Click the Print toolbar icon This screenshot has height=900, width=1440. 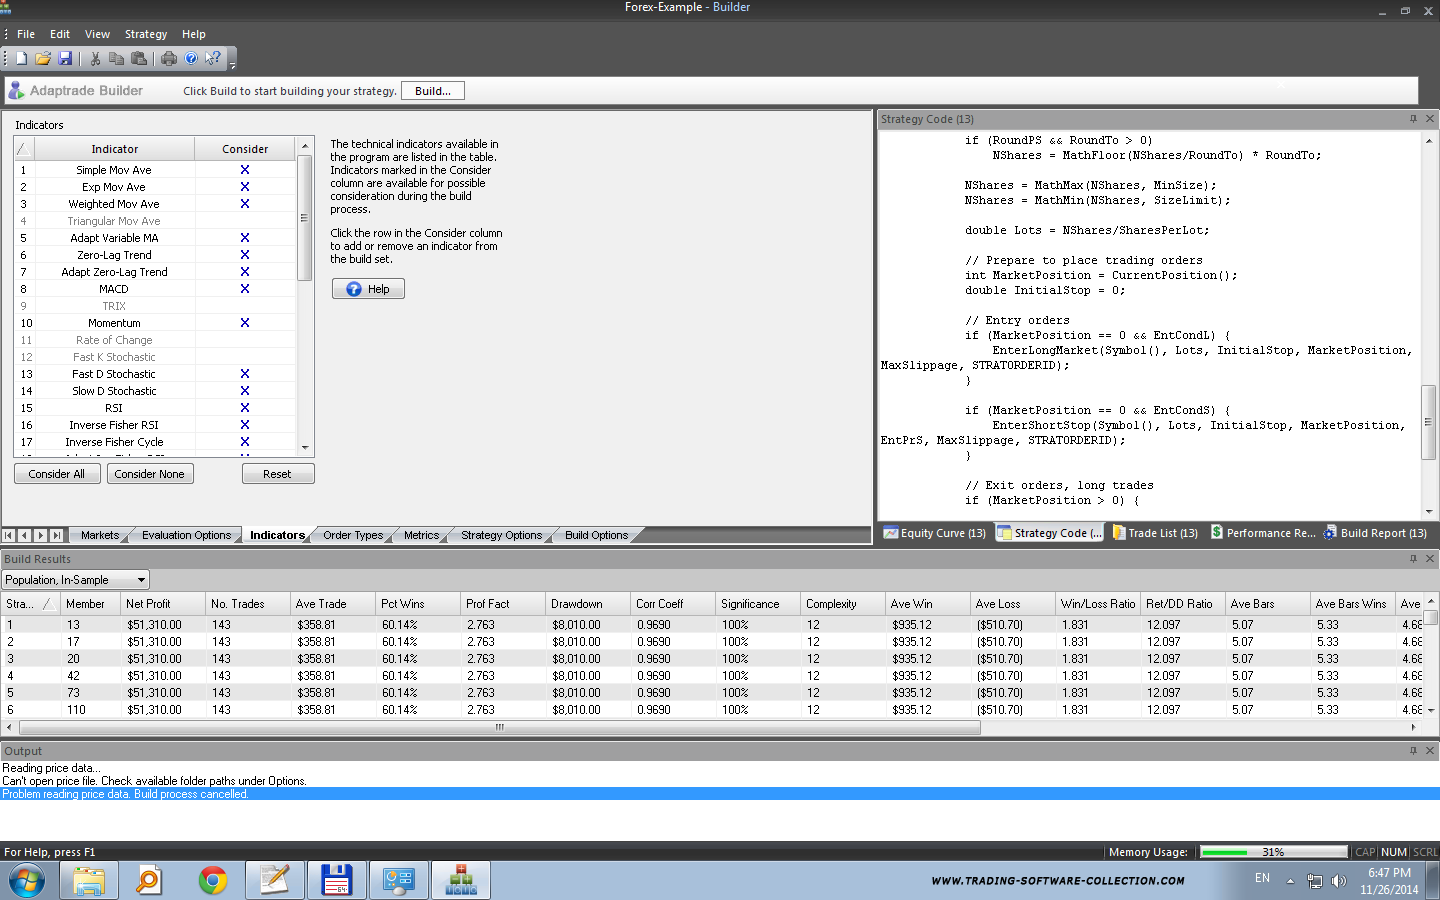point(169,59)
